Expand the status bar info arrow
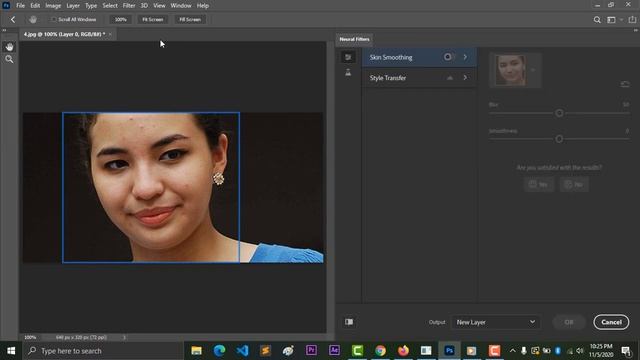640x360 pixels. coord(124,338)
